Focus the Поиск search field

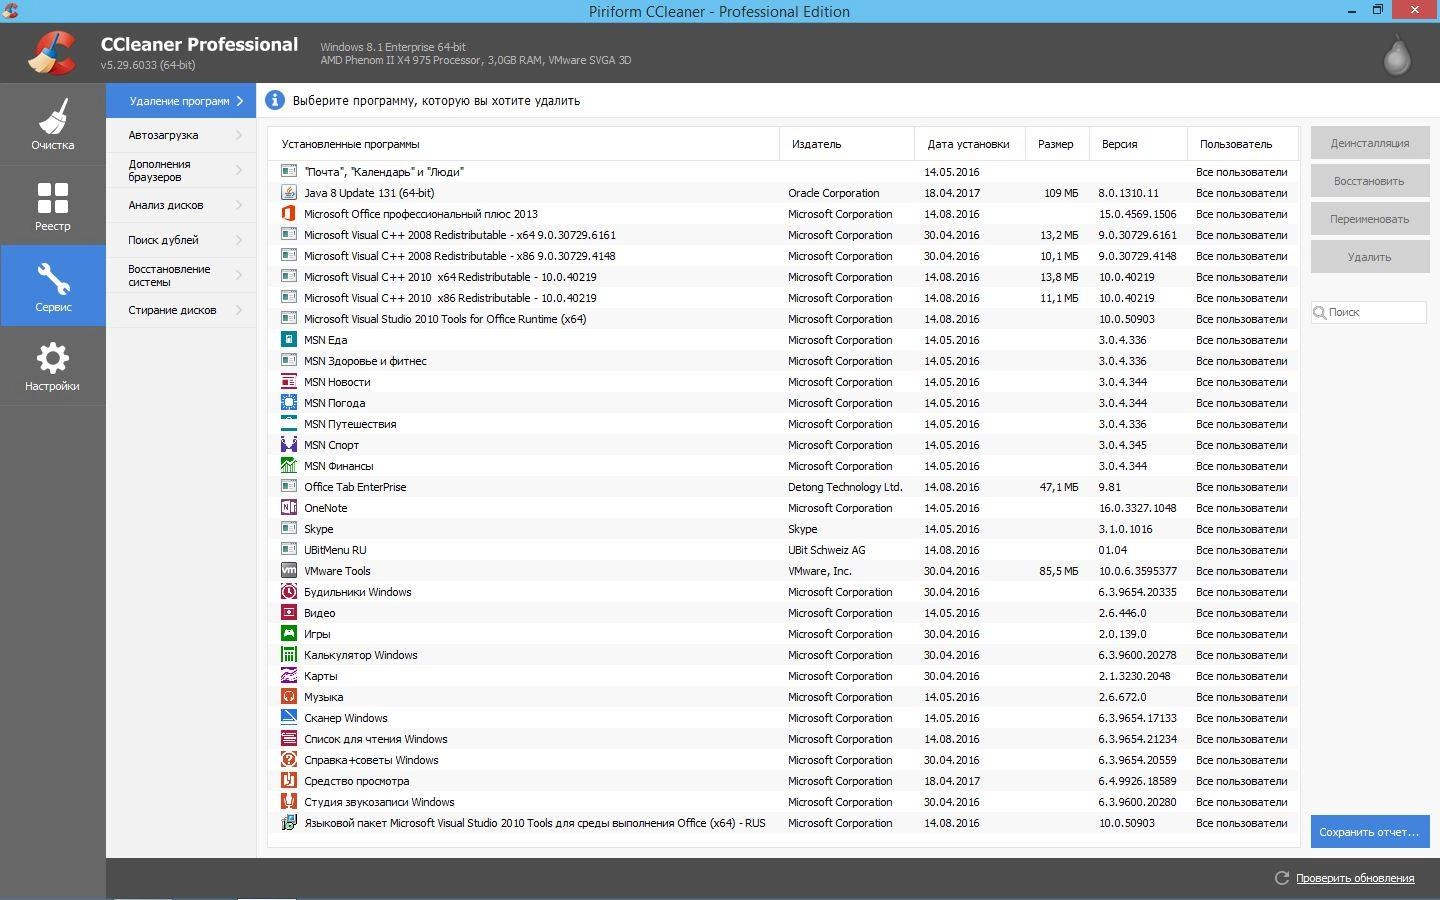pyautogui.click(x=1369, y=312)
